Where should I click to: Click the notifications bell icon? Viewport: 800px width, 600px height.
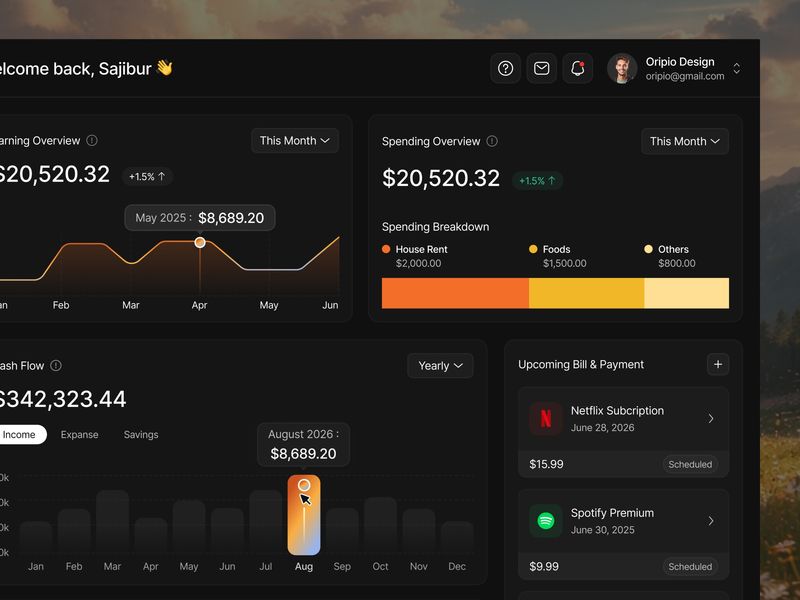[x=577, y=68]
